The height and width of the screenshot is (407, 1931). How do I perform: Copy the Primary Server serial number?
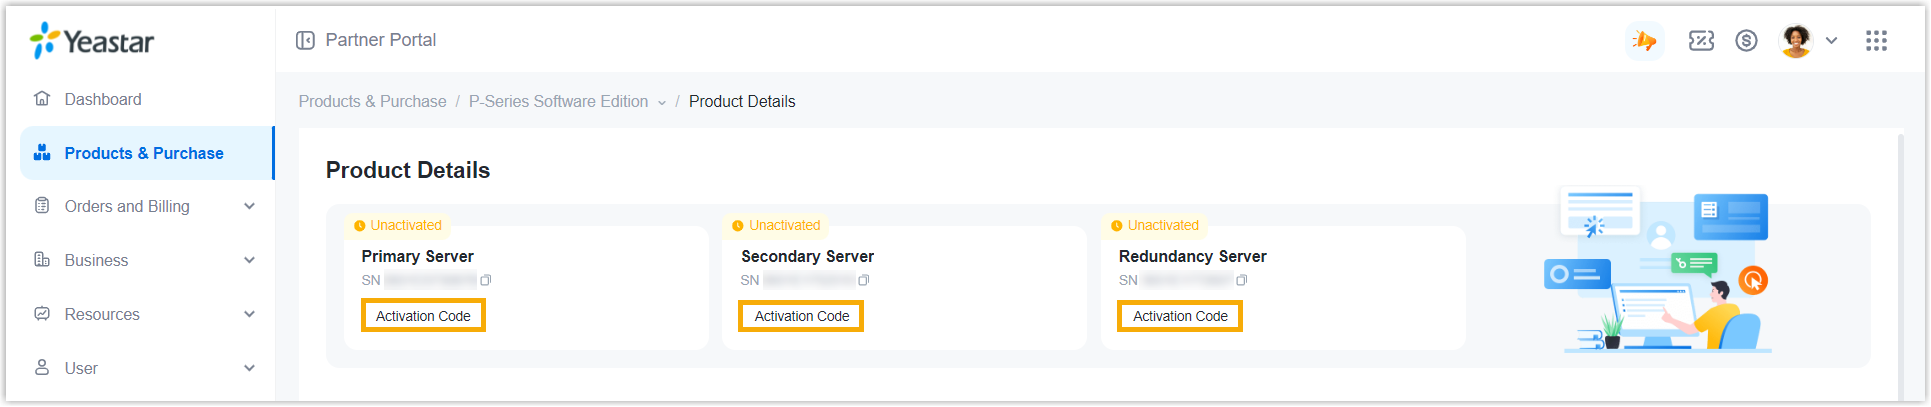pyautogui.click(x=486, y=281)
